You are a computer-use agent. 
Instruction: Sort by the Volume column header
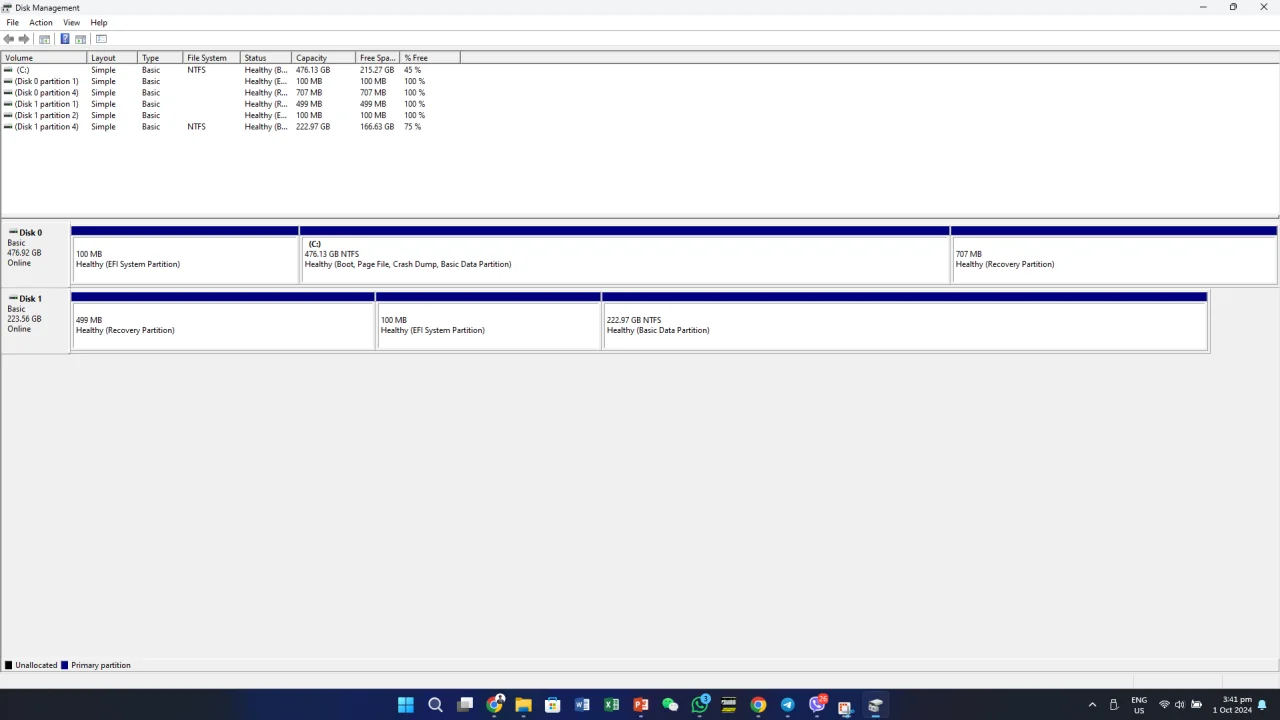[x=44, y=58]
